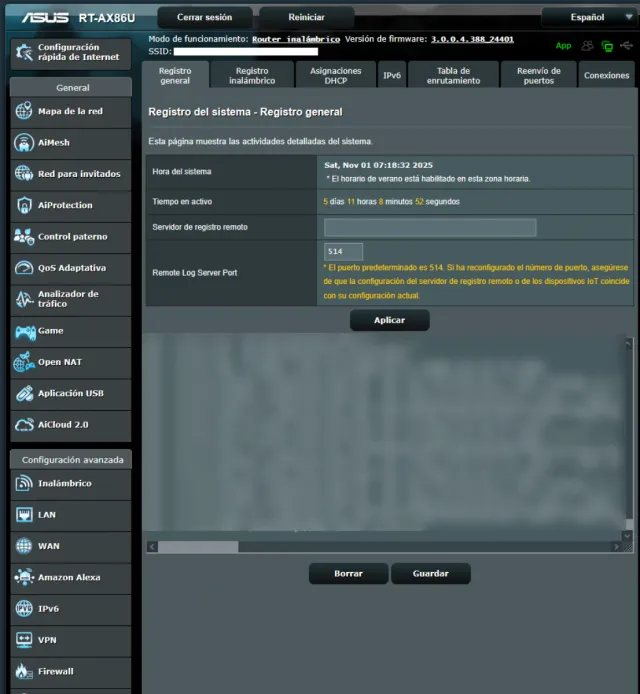
Task: Click the green network clients status icon
Action: coord(607,46)
